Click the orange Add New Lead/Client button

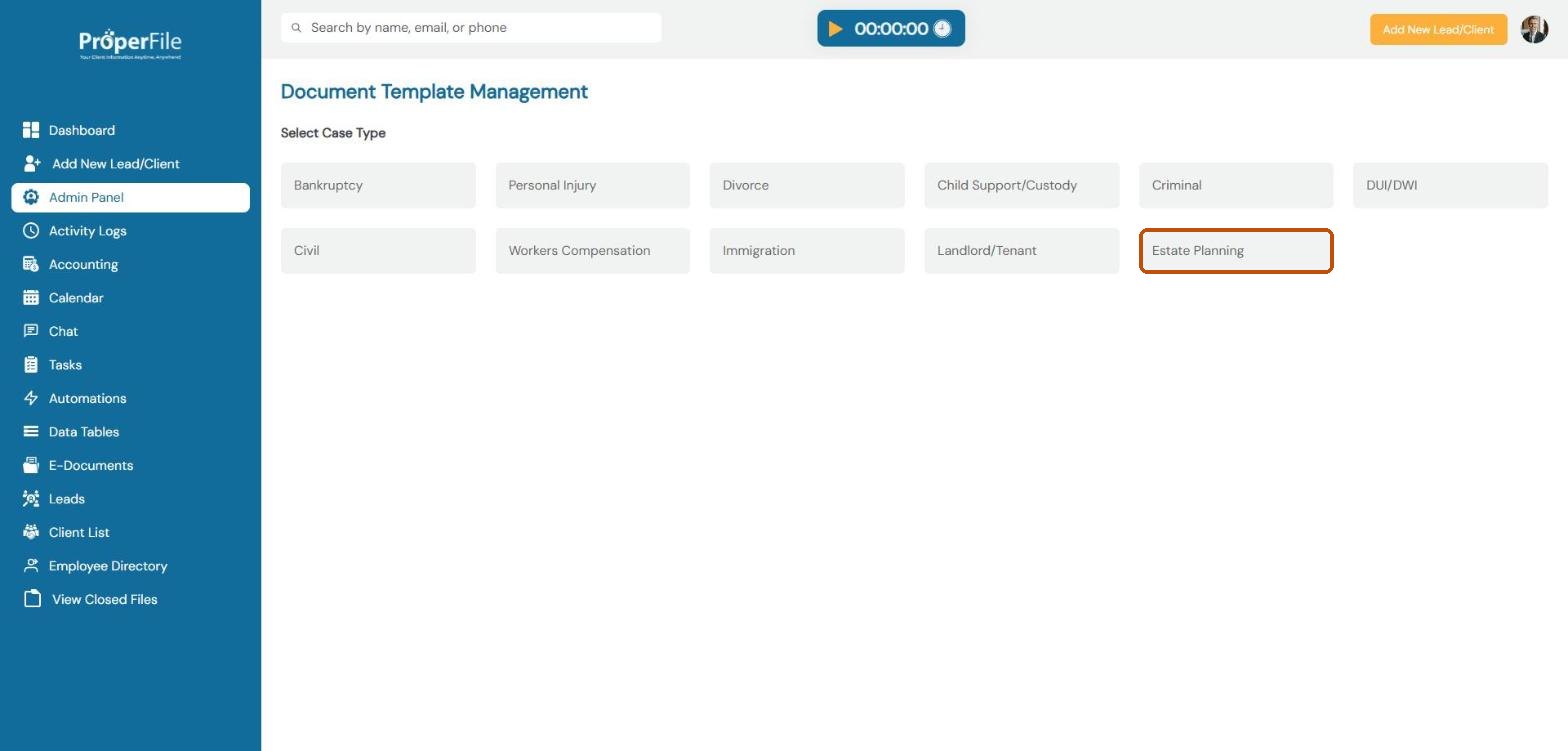click(1438, 29)
